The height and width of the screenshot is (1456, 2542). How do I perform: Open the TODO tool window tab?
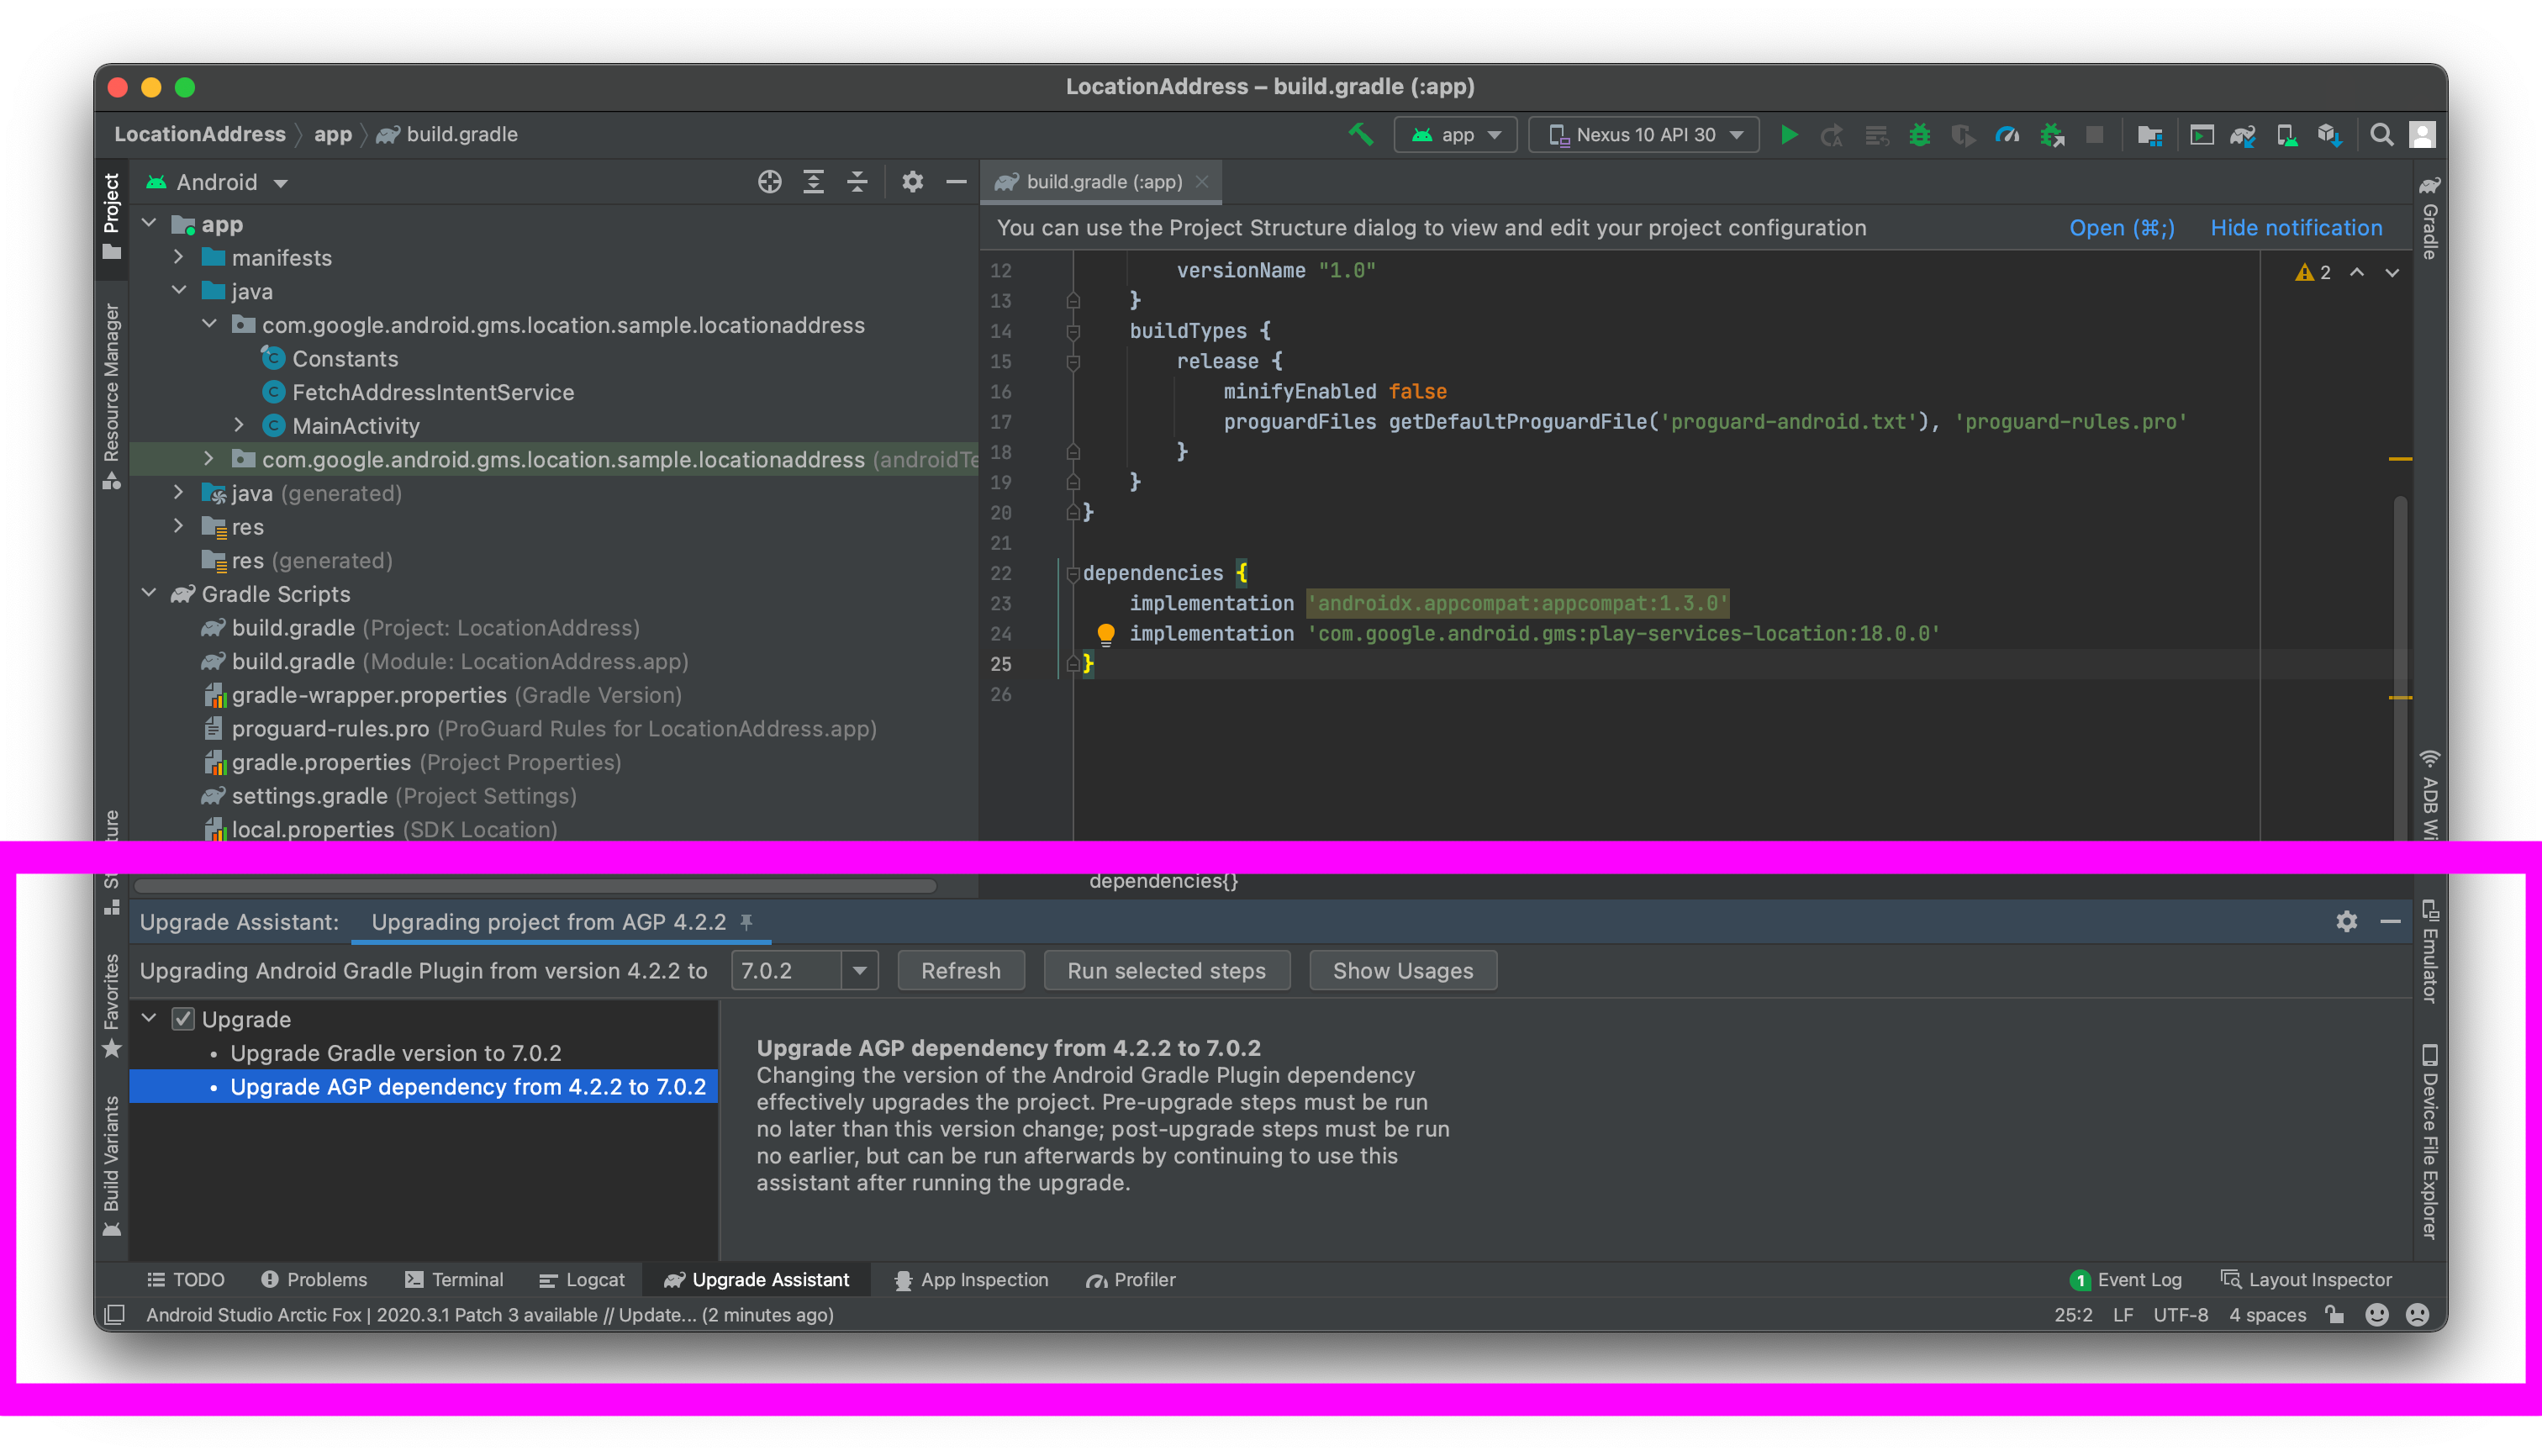tap(186, 1279)
